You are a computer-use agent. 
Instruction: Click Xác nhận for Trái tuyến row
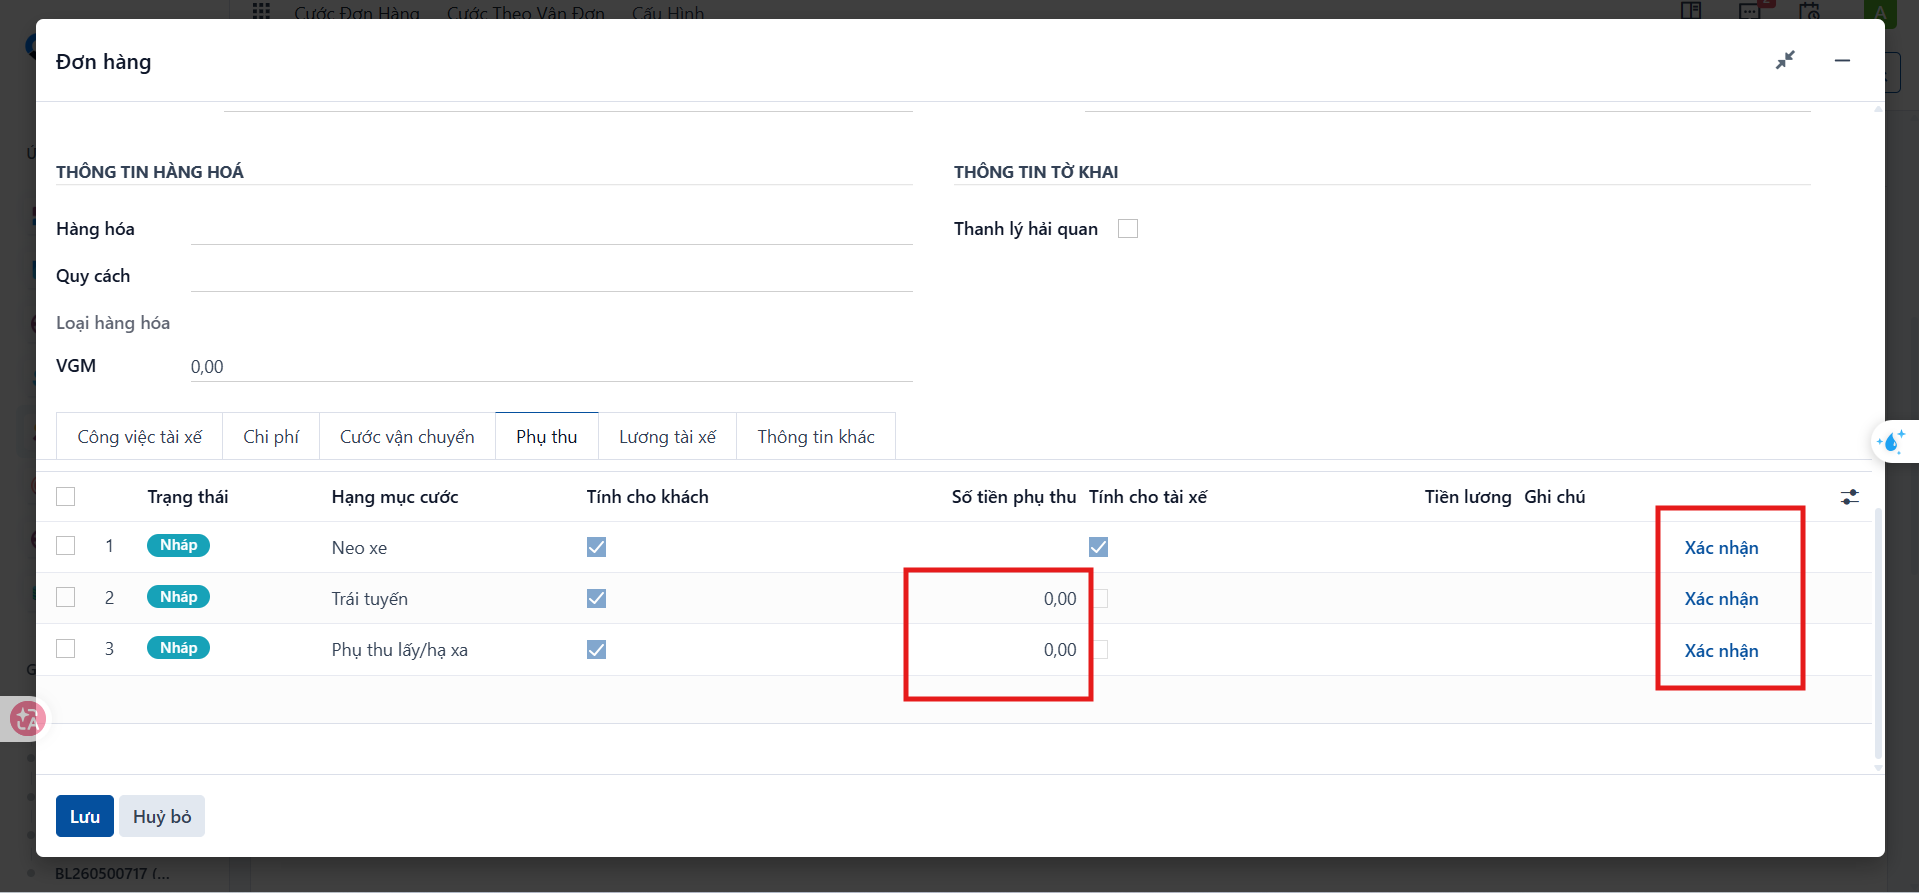(1721, 599)
